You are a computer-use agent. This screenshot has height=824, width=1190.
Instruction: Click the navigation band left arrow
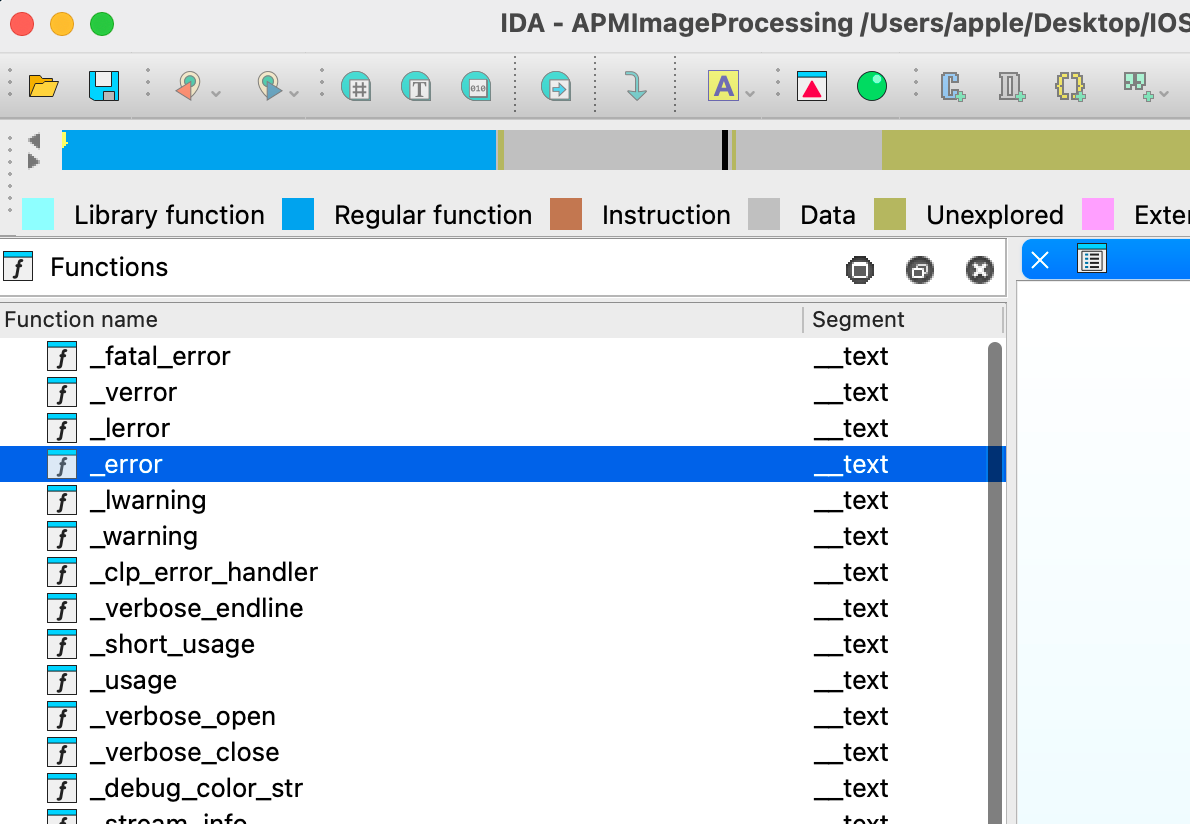(x=33, y=140)
